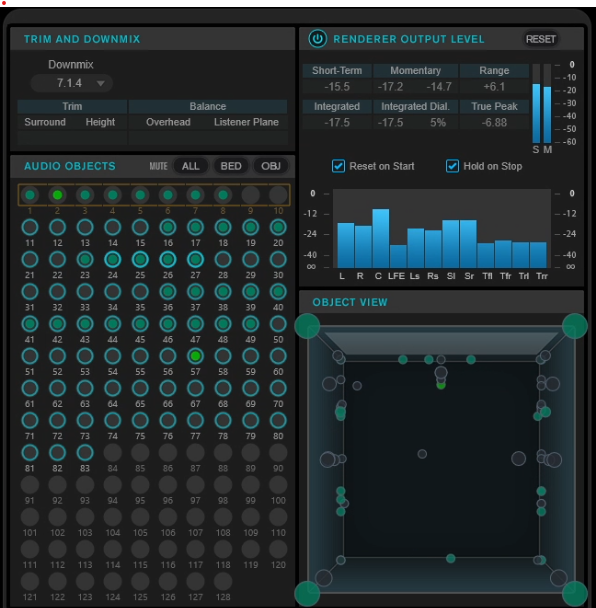
Task: Select audio object 50 circle
Action: click(x=278, y=324)
